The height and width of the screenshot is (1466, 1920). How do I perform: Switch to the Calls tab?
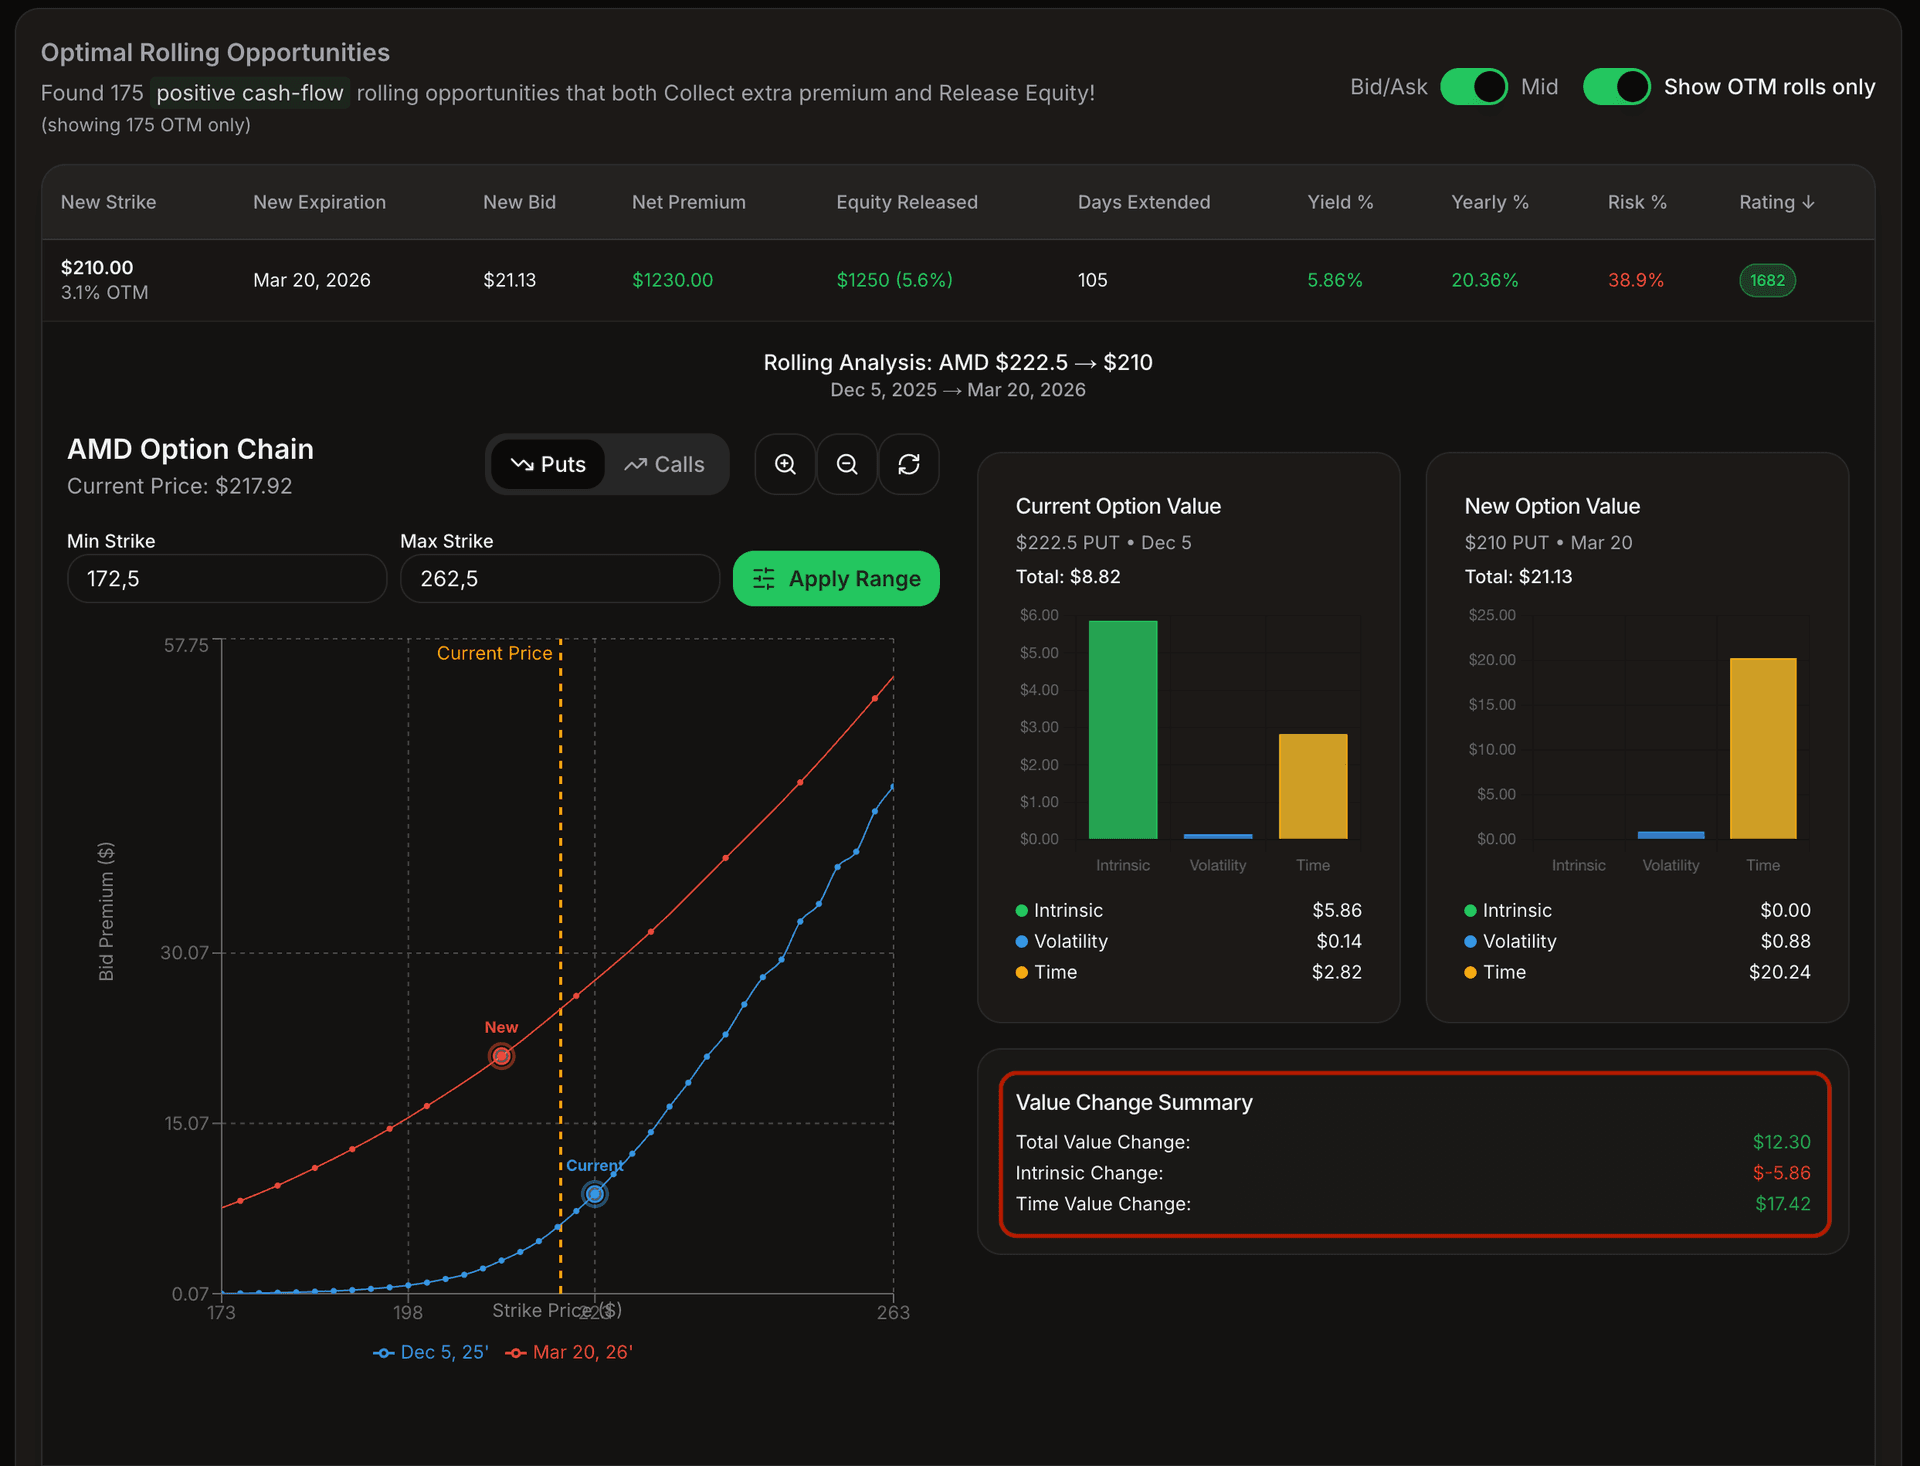(x=665, y=464)
